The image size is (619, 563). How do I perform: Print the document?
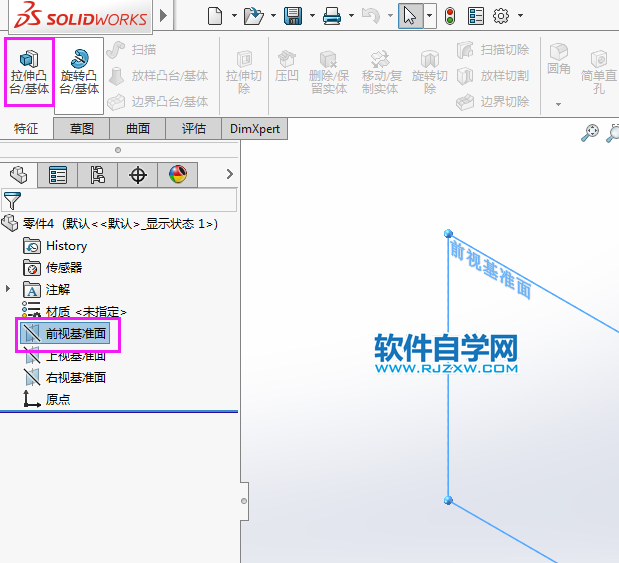coord(332,16)
